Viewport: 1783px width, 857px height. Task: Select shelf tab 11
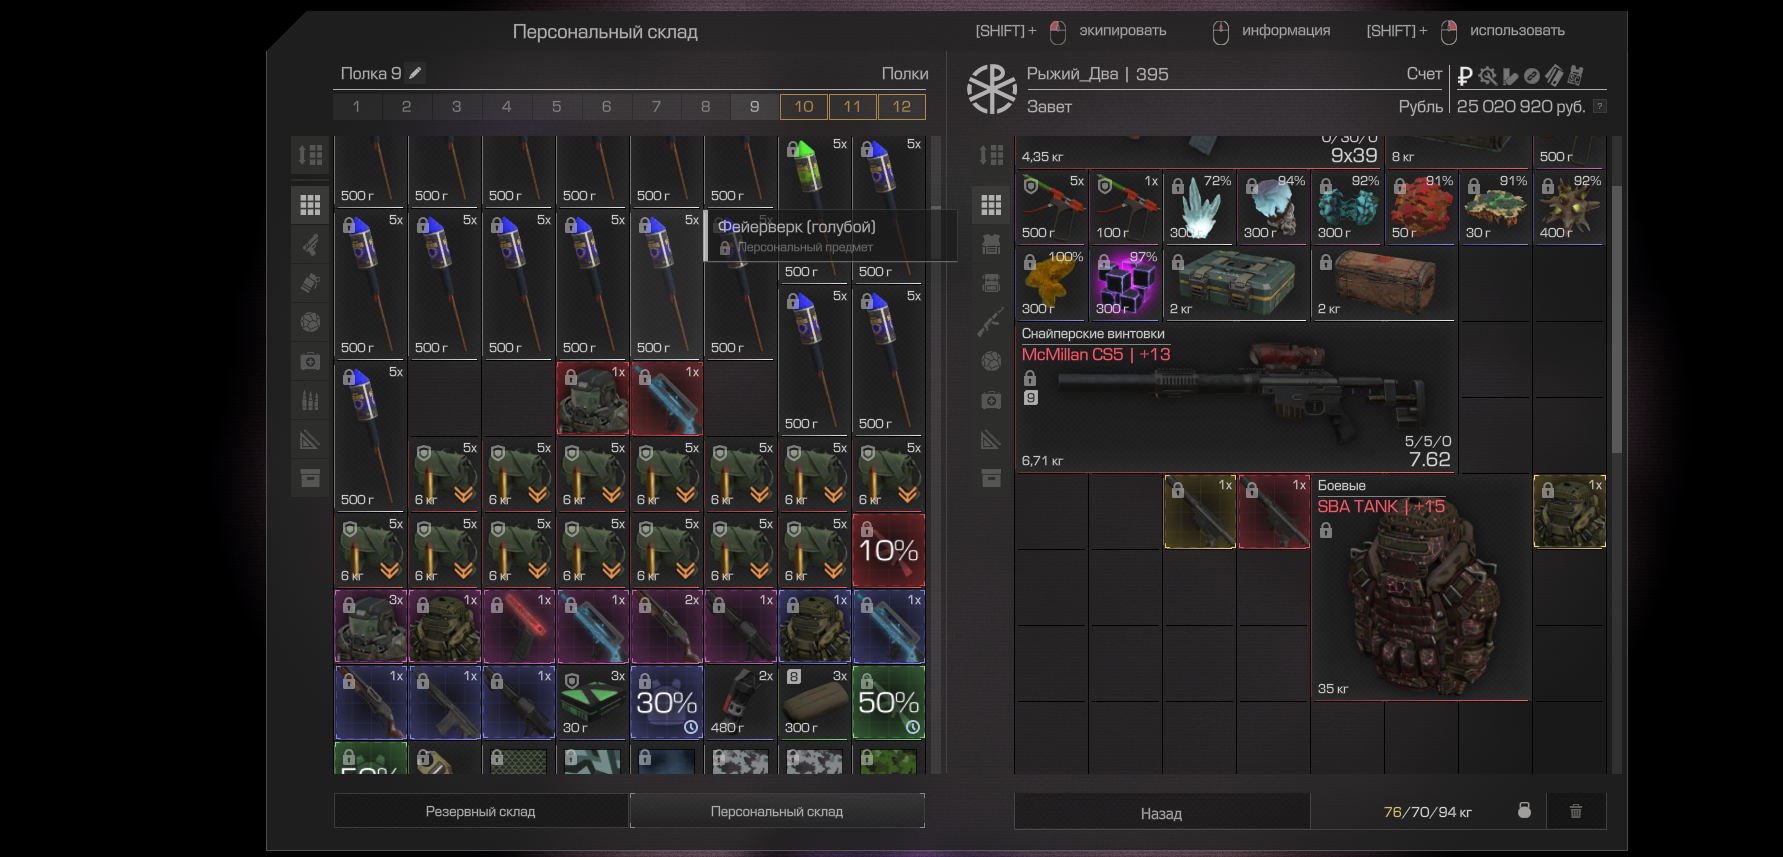852,106
